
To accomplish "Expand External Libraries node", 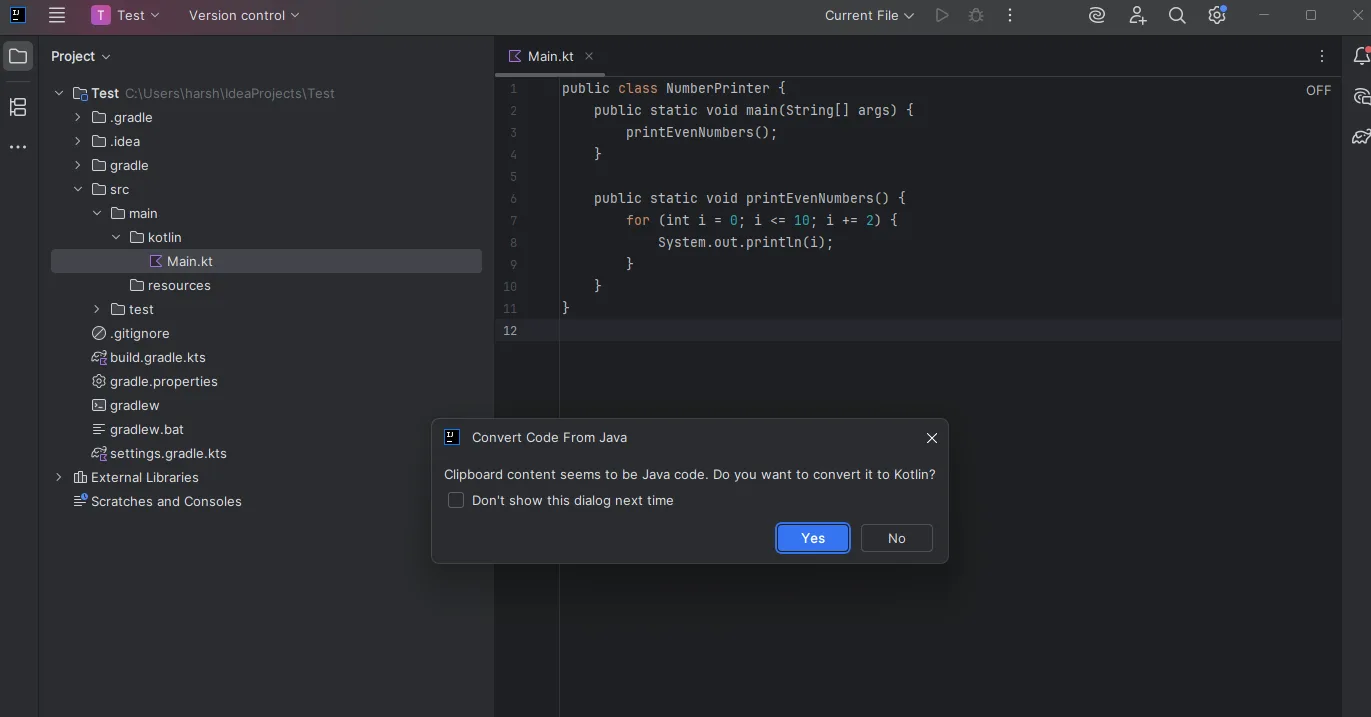I will click(x=59, y=477).
